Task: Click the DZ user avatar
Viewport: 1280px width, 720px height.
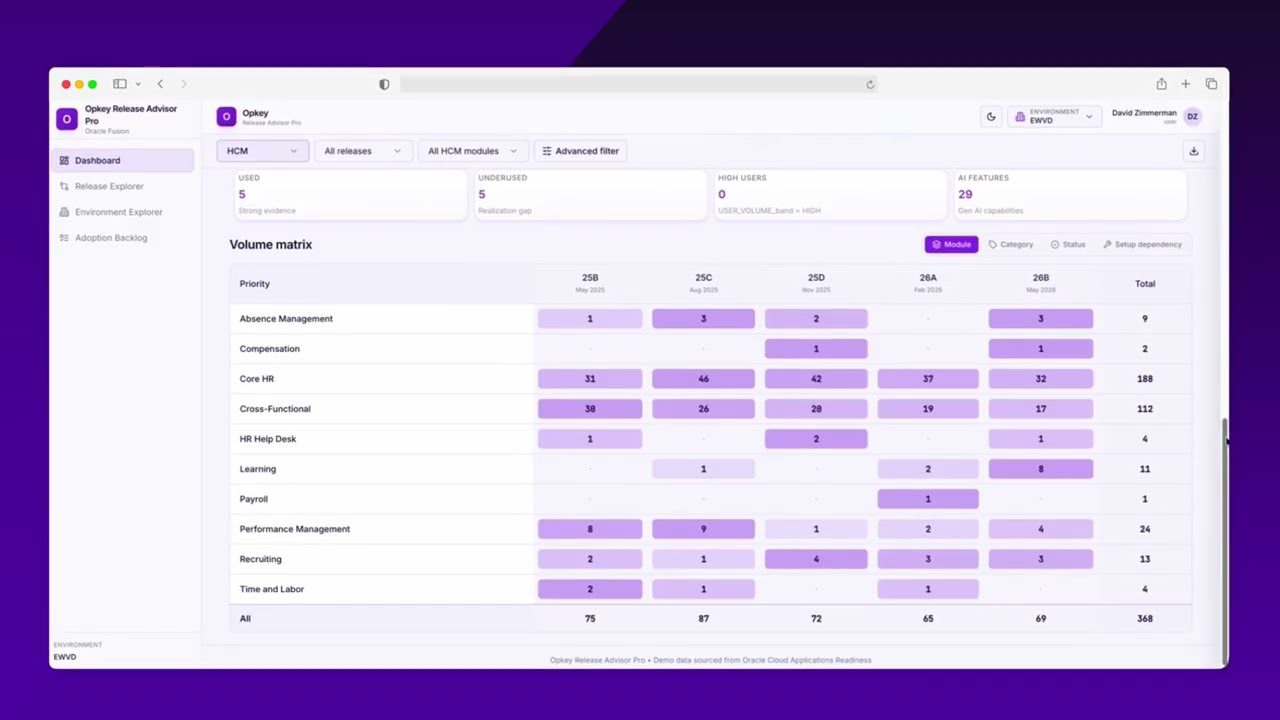Action: 1192,117
